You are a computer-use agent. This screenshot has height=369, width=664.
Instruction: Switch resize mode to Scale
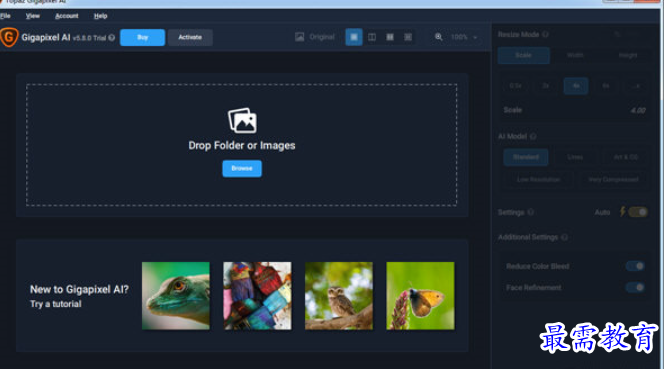[523, 55]
